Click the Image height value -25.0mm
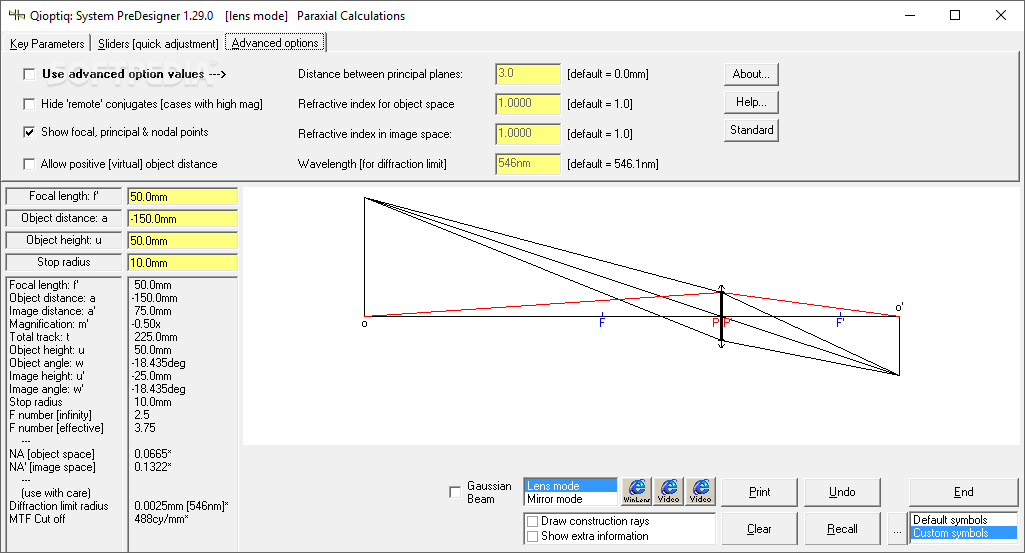 pyautogui.click(x=152, y=376)
